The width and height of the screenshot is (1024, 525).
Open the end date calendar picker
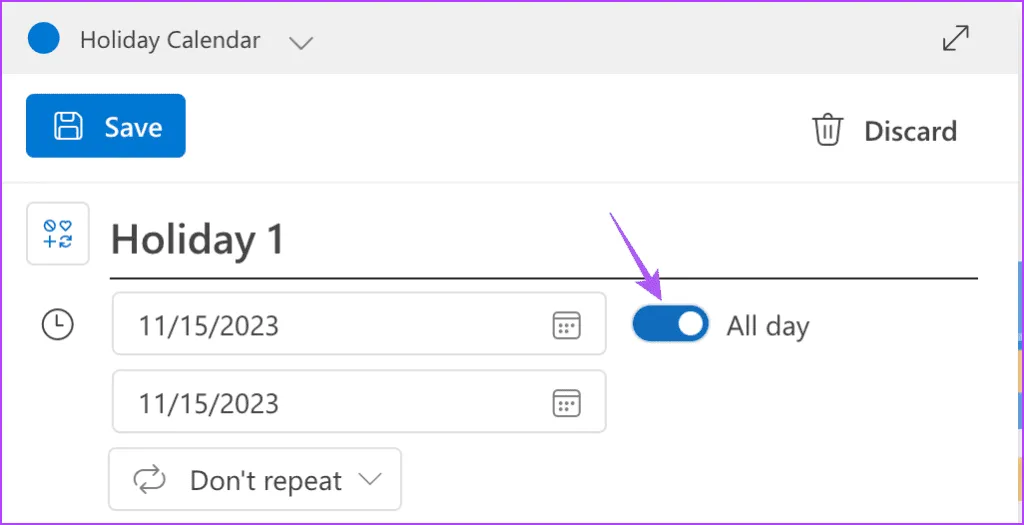pyautogui.click(x=567, y=403)
